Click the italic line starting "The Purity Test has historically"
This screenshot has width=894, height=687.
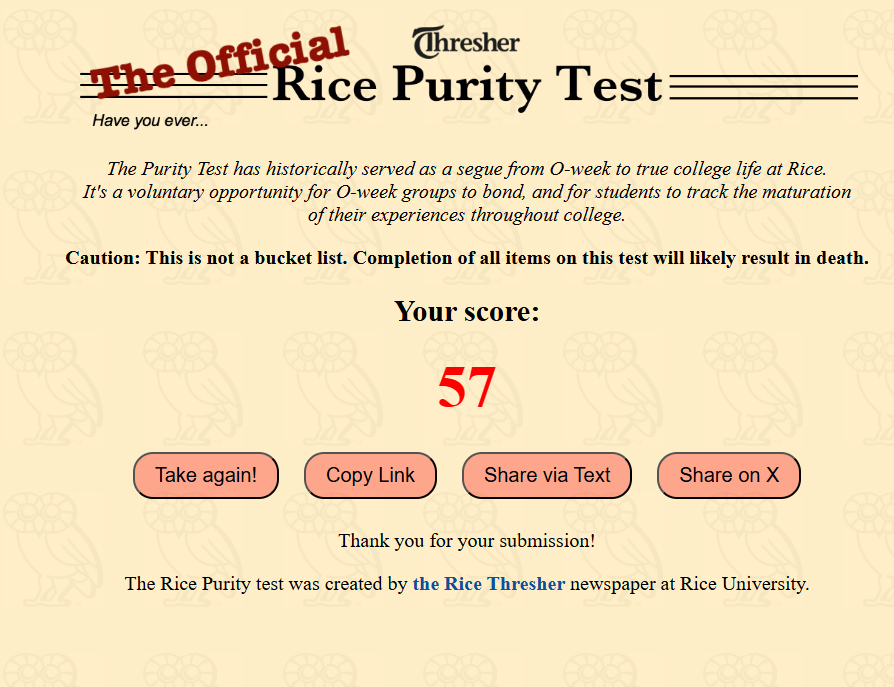466,169
